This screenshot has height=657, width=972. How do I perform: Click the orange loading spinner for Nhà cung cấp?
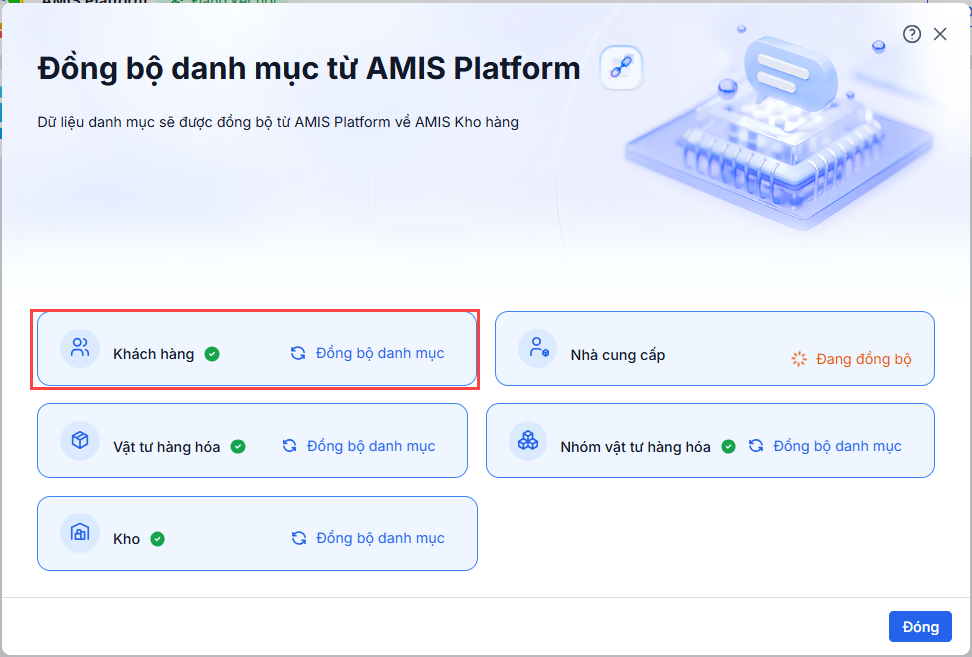pyautogui.click(x=799, y=359)
